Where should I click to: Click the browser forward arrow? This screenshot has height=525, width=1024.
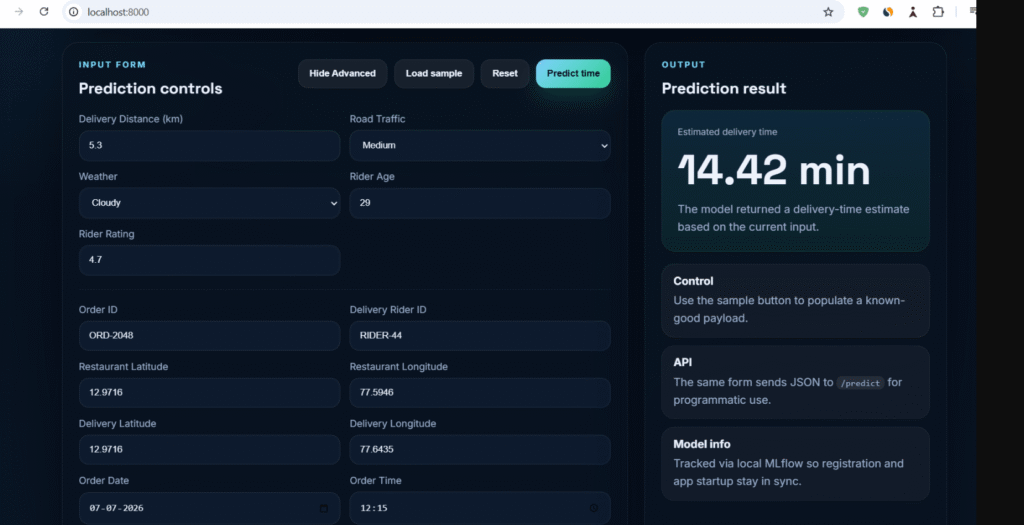pos(19,12)
